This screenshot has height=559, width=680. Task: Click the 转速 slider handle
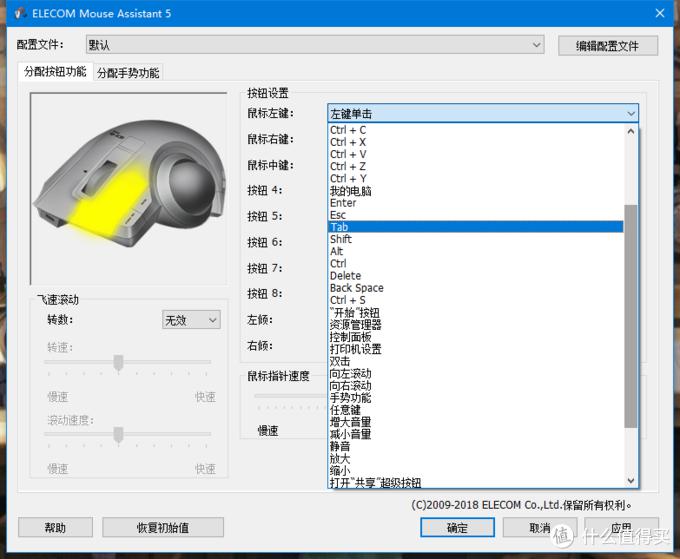point(118,362)
